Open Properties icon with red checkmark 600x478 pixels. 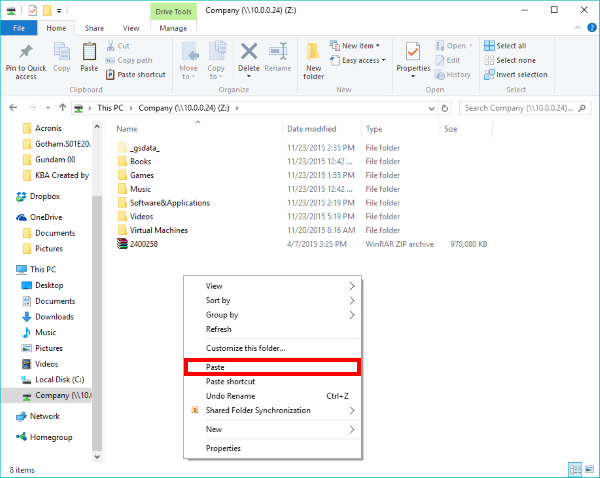point(413,52)
